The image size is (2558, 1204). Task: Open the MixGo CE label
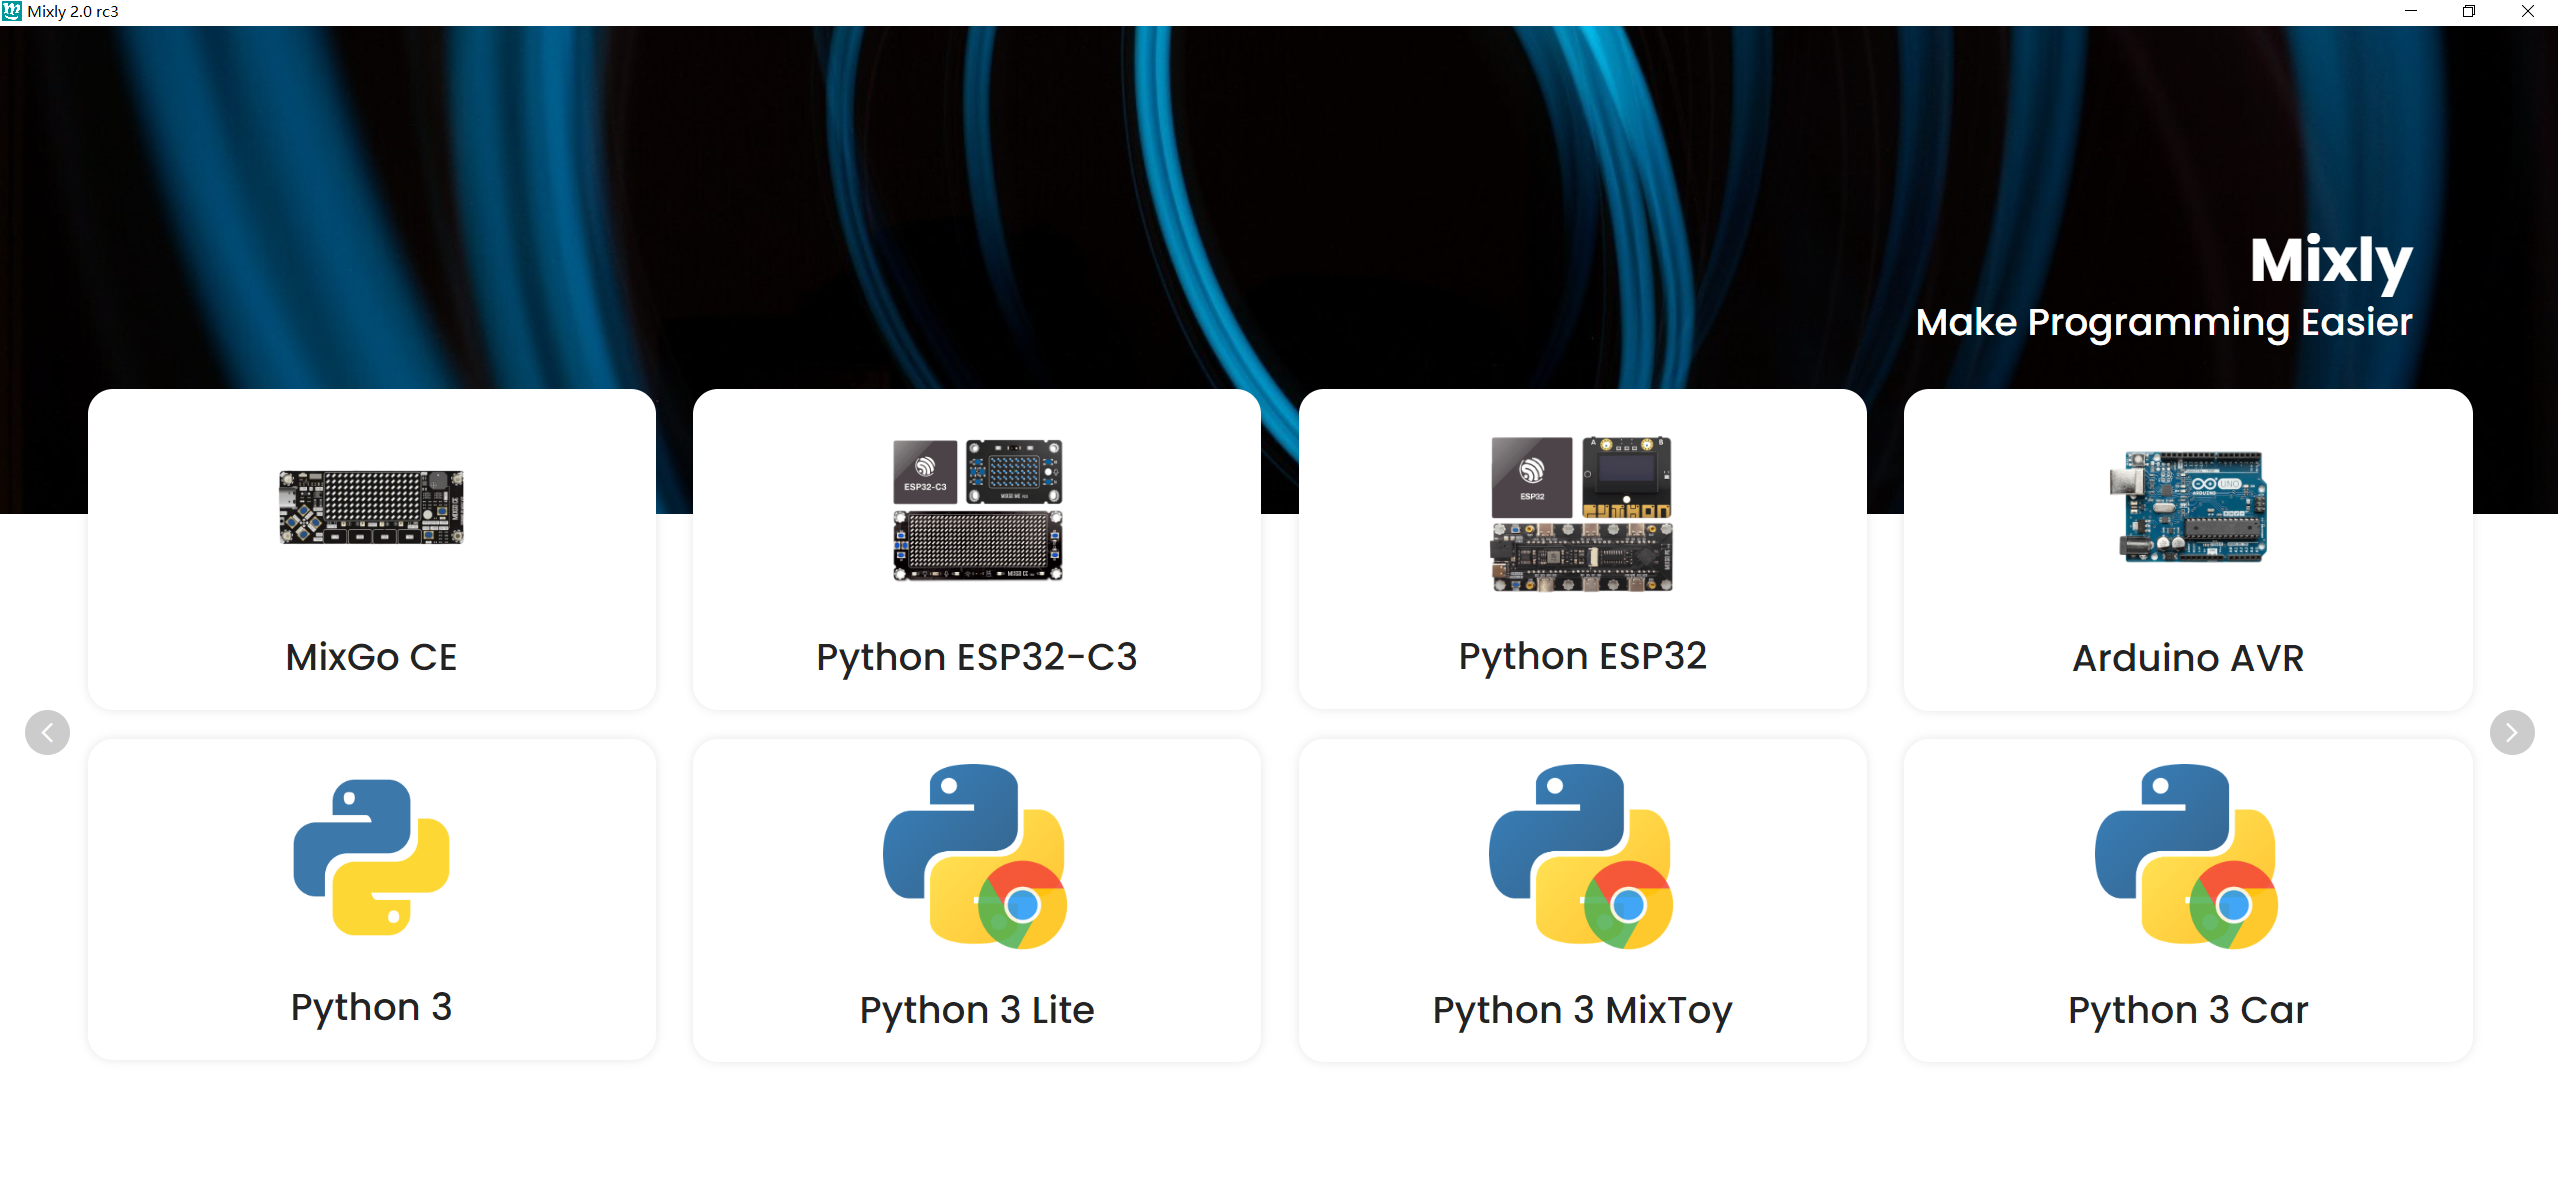coord(371,658)
